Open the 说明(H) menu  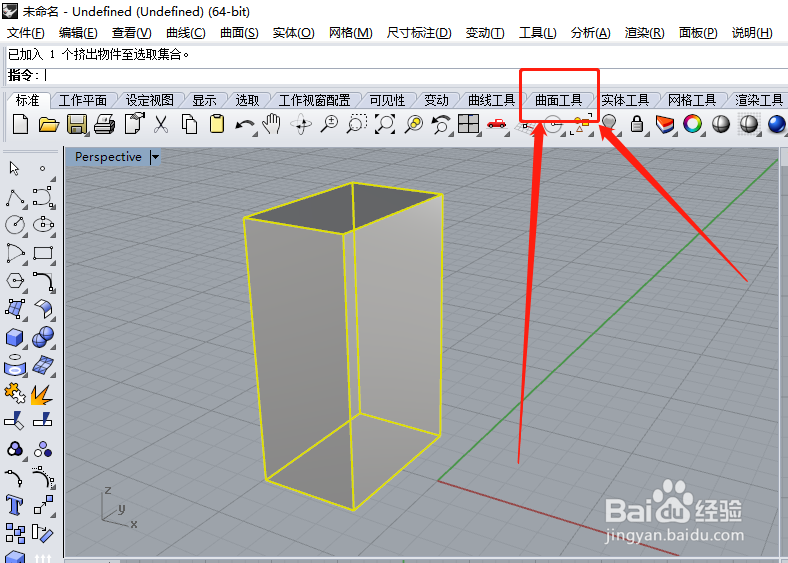point(752,33)
